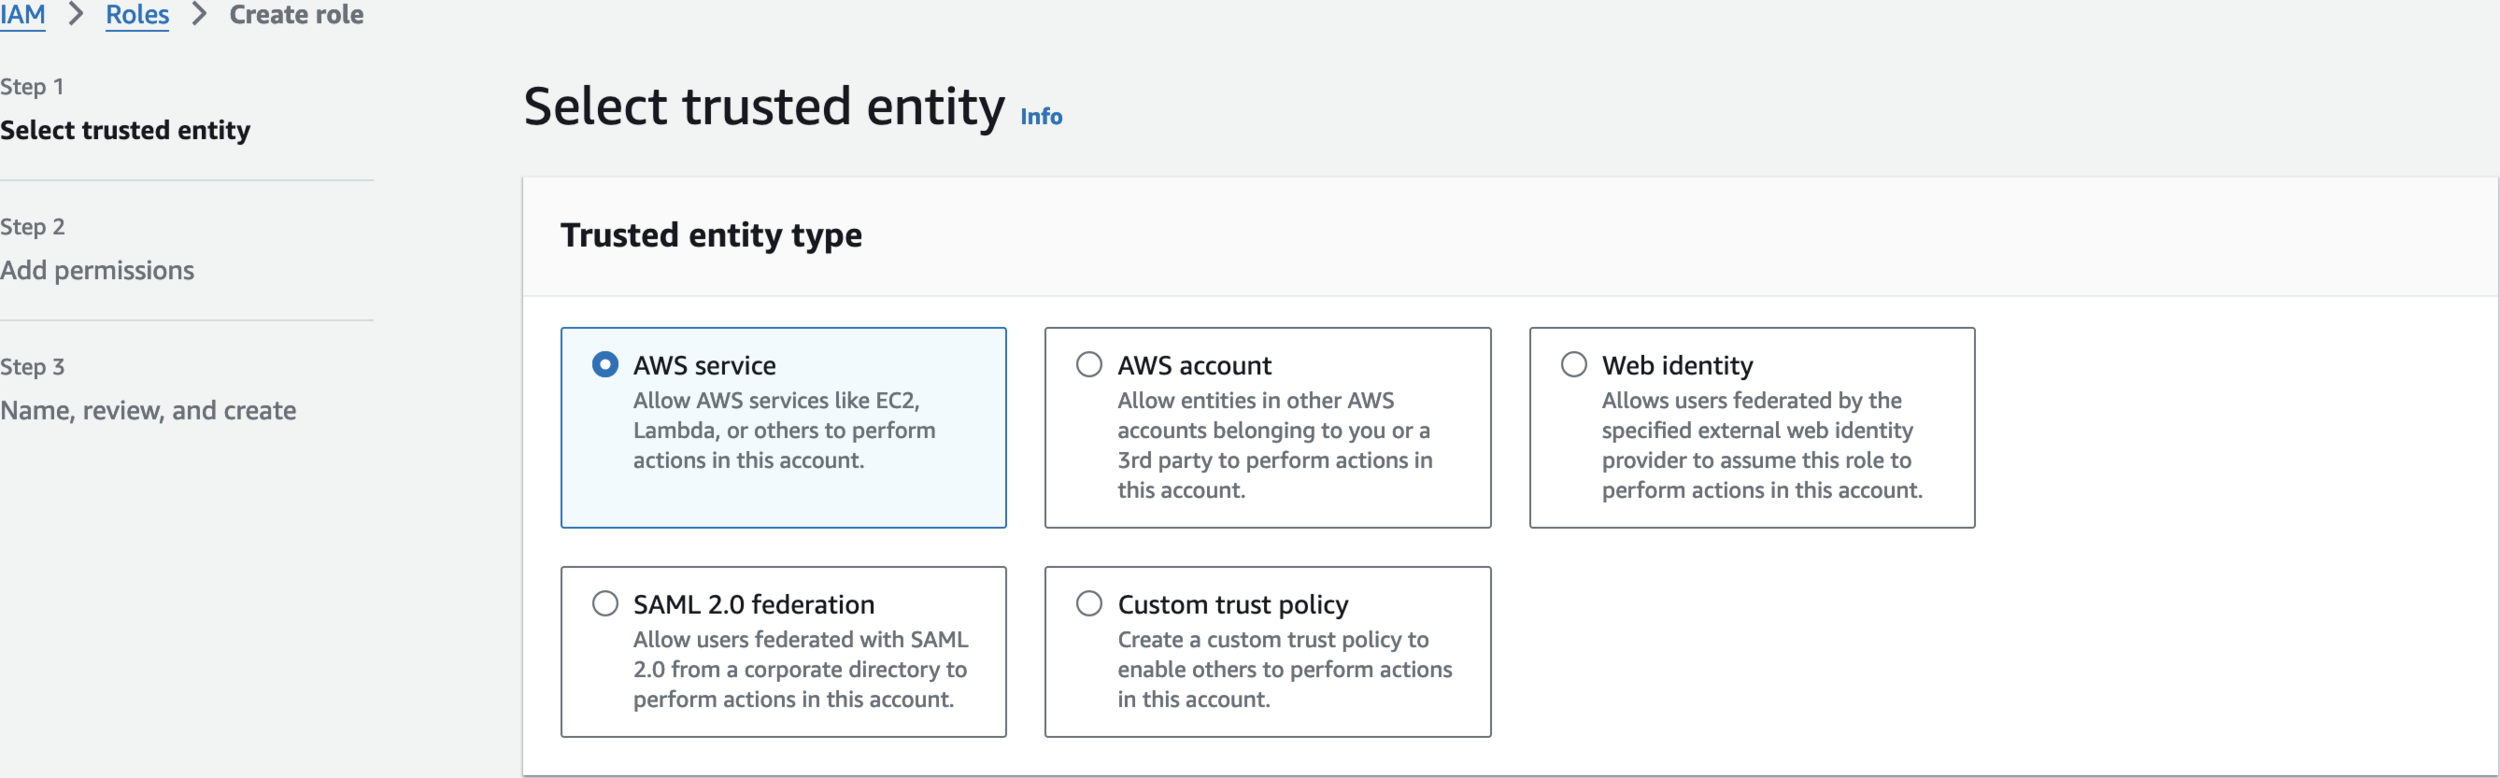
Task: Click the Create role breadcrumb text
Action: (x=296, y=15)
